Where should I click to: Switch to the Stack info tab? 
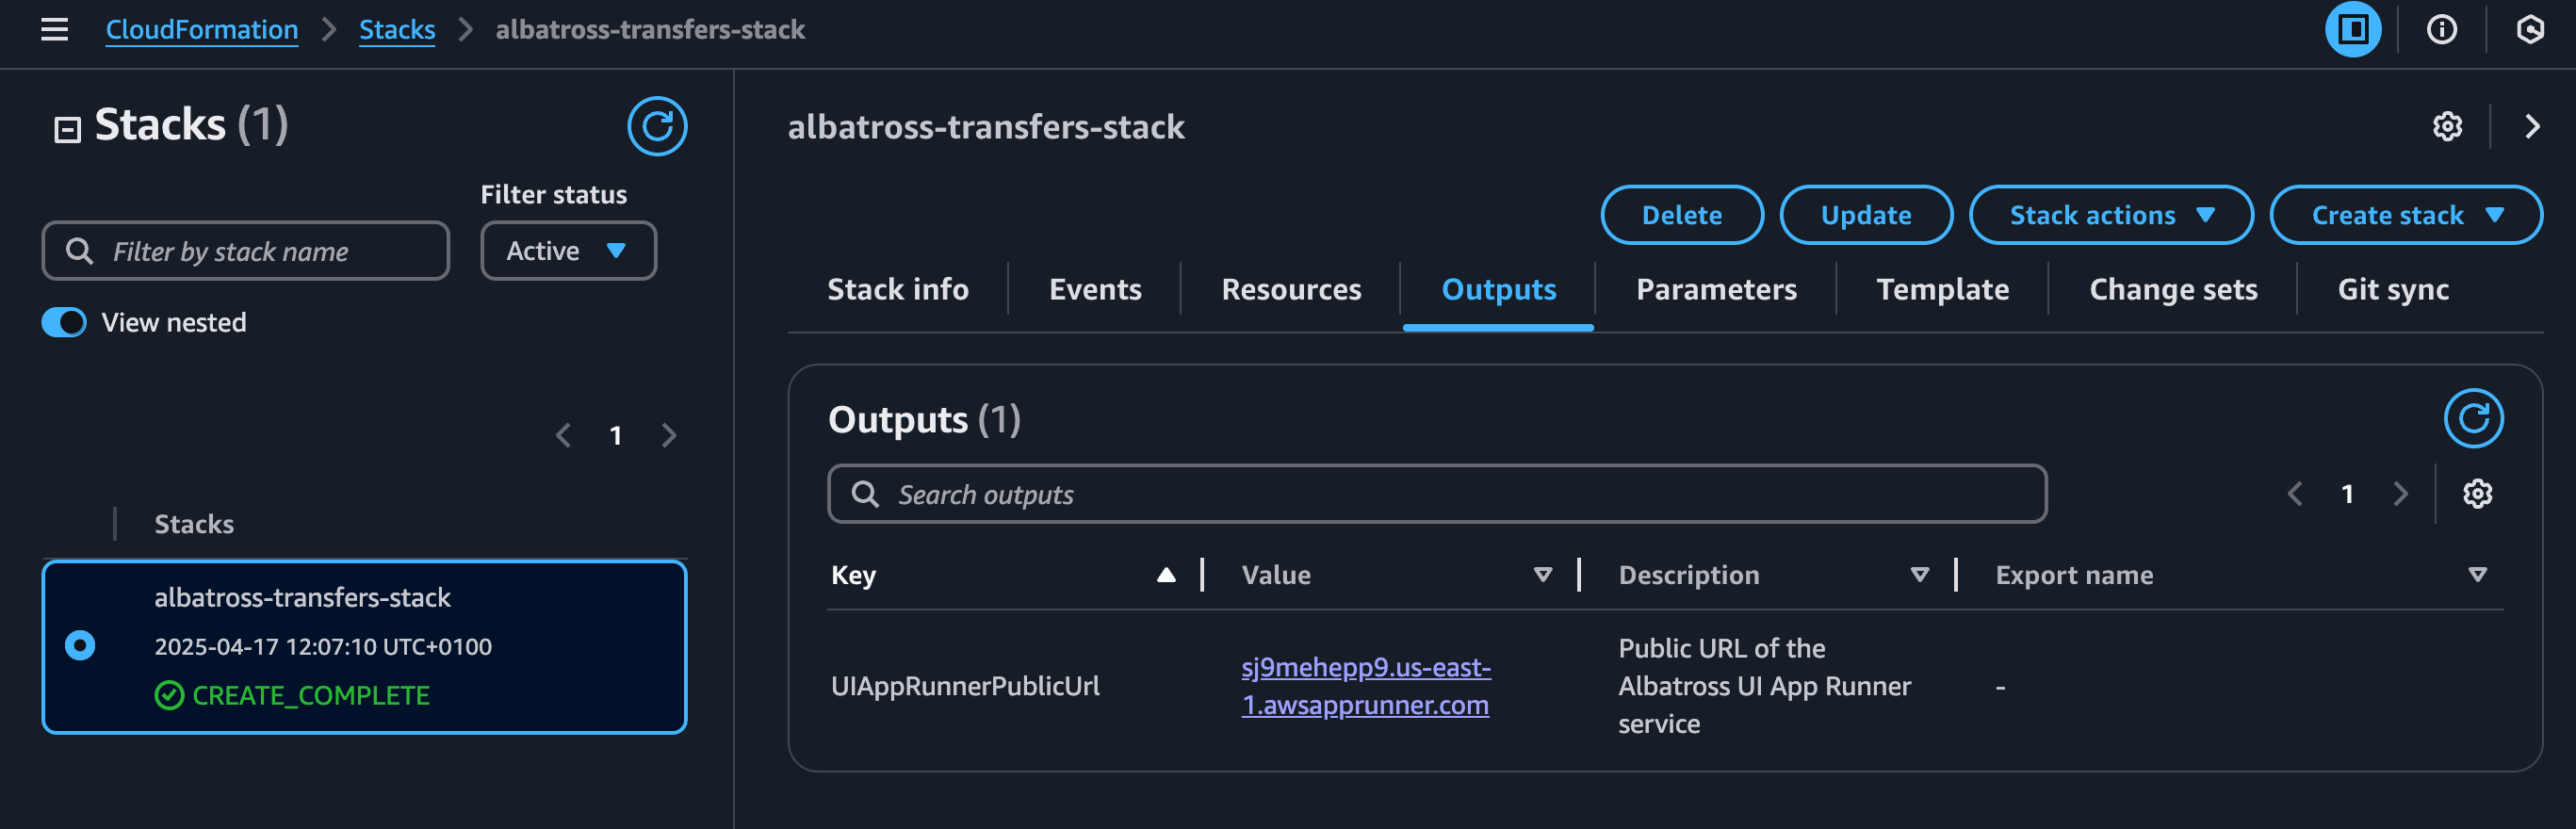coord(897,290)
